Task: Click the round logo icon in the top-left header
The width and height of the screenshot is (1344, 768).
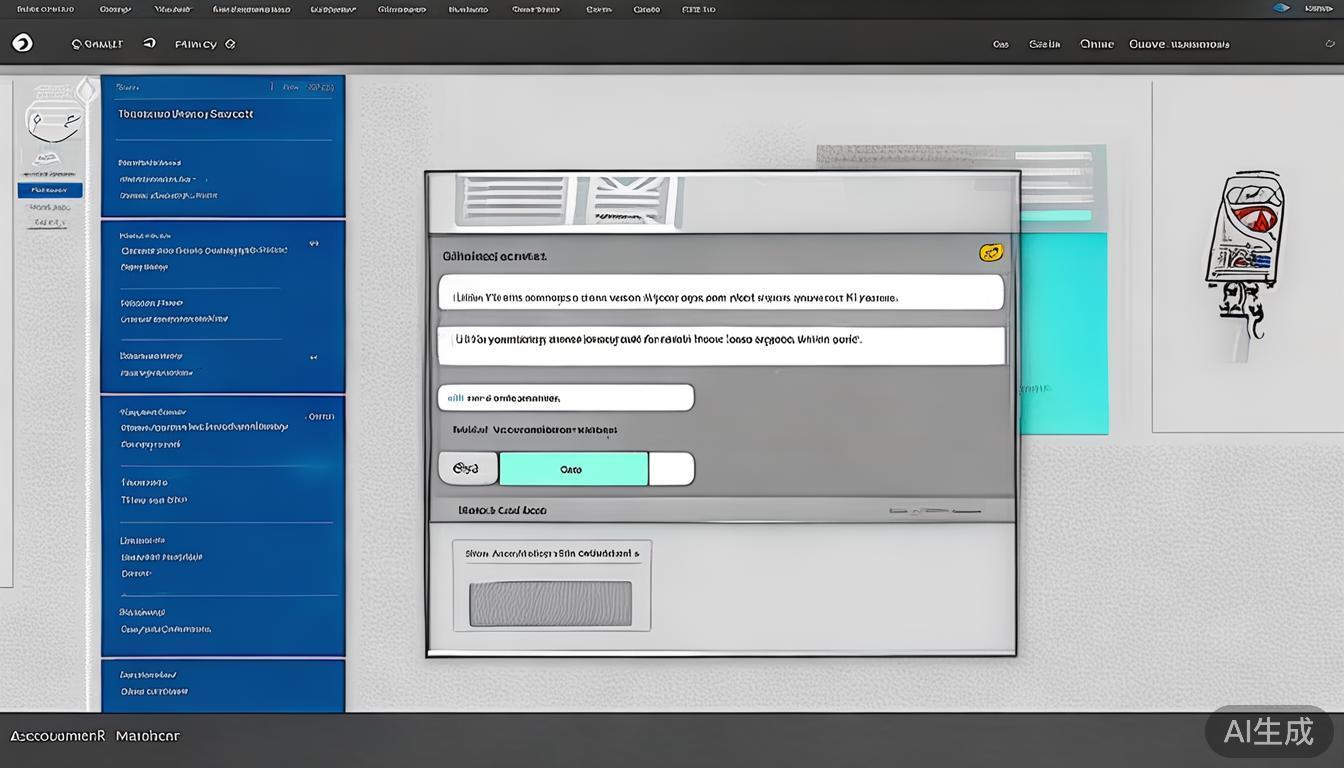Action: tap(22, 43)
